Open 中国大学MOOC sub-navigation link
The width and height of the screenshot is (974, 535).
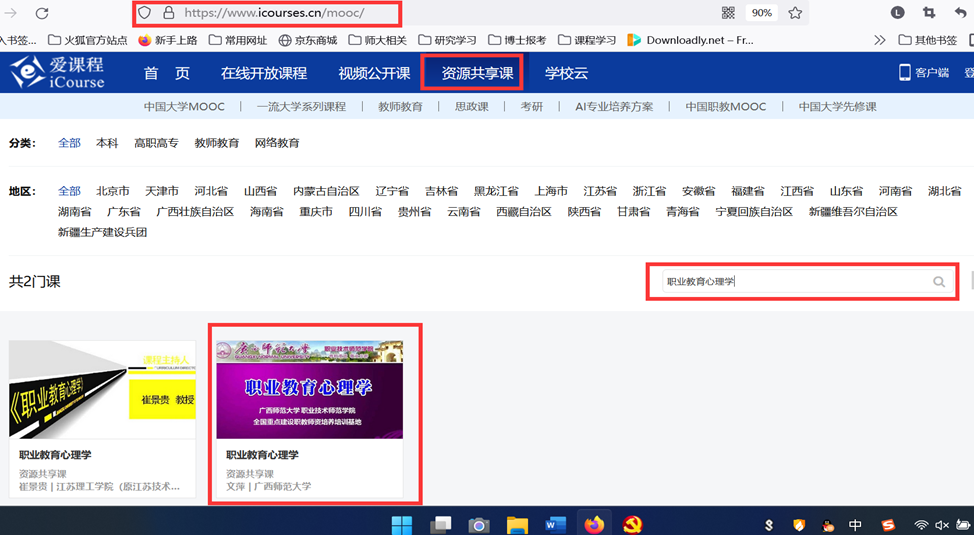tap(184, 107)
